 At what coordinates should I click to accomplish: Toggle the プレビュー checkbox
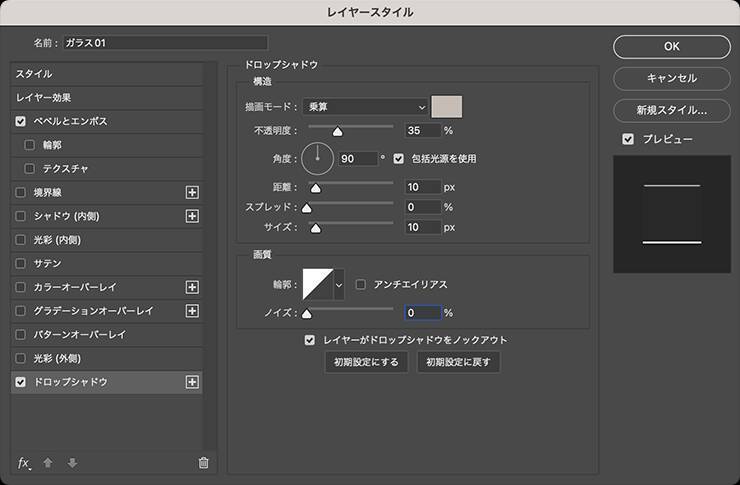(628, 139)
